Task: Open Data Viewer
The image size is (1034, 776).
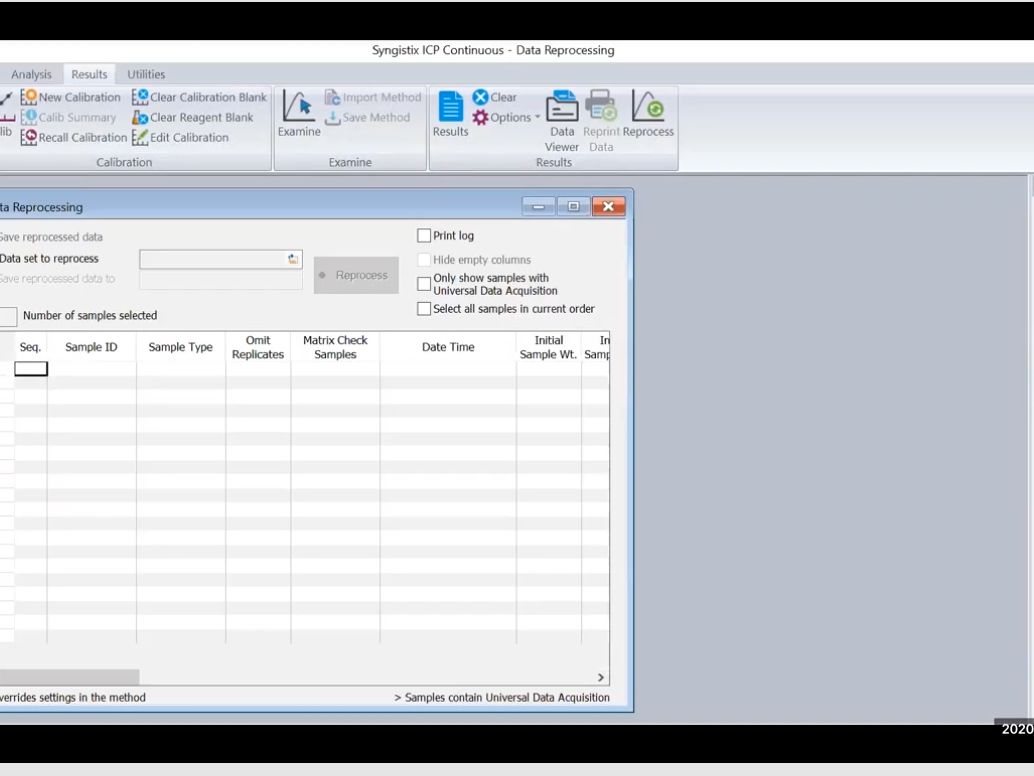Action: (562, 121)
